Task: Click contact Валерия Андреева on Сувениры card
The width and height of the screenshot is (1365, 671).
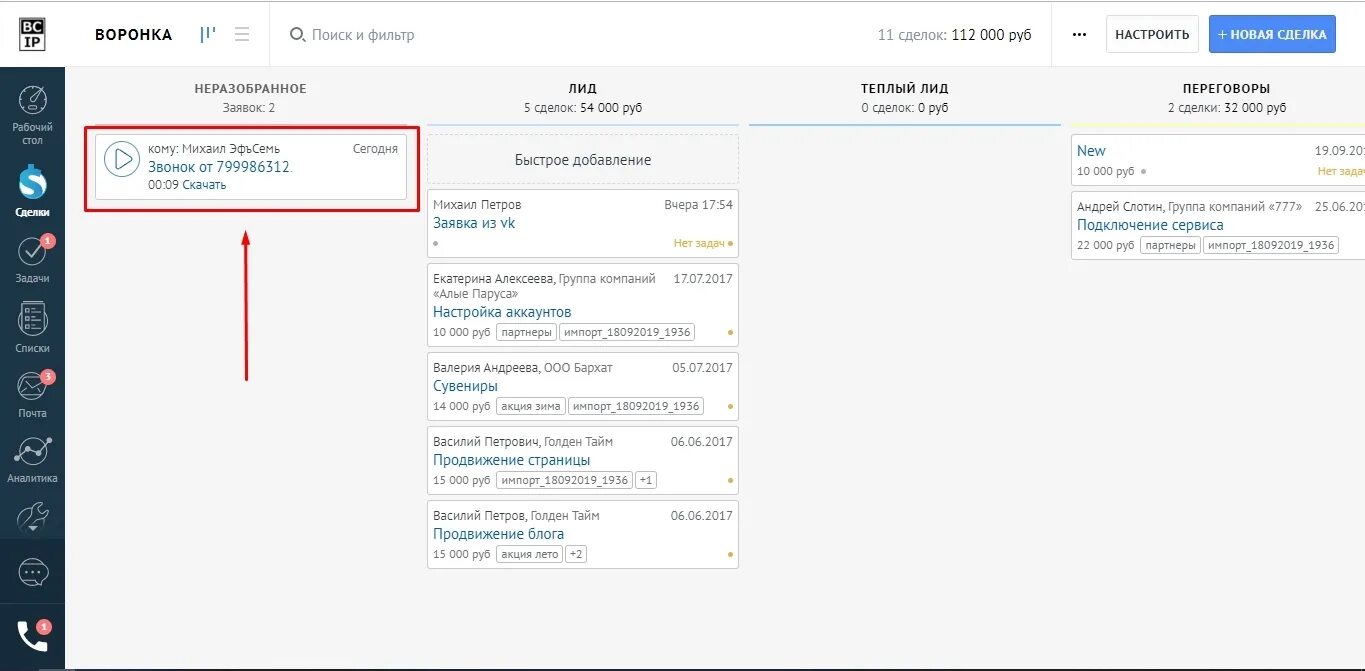Action: (485, 368)
